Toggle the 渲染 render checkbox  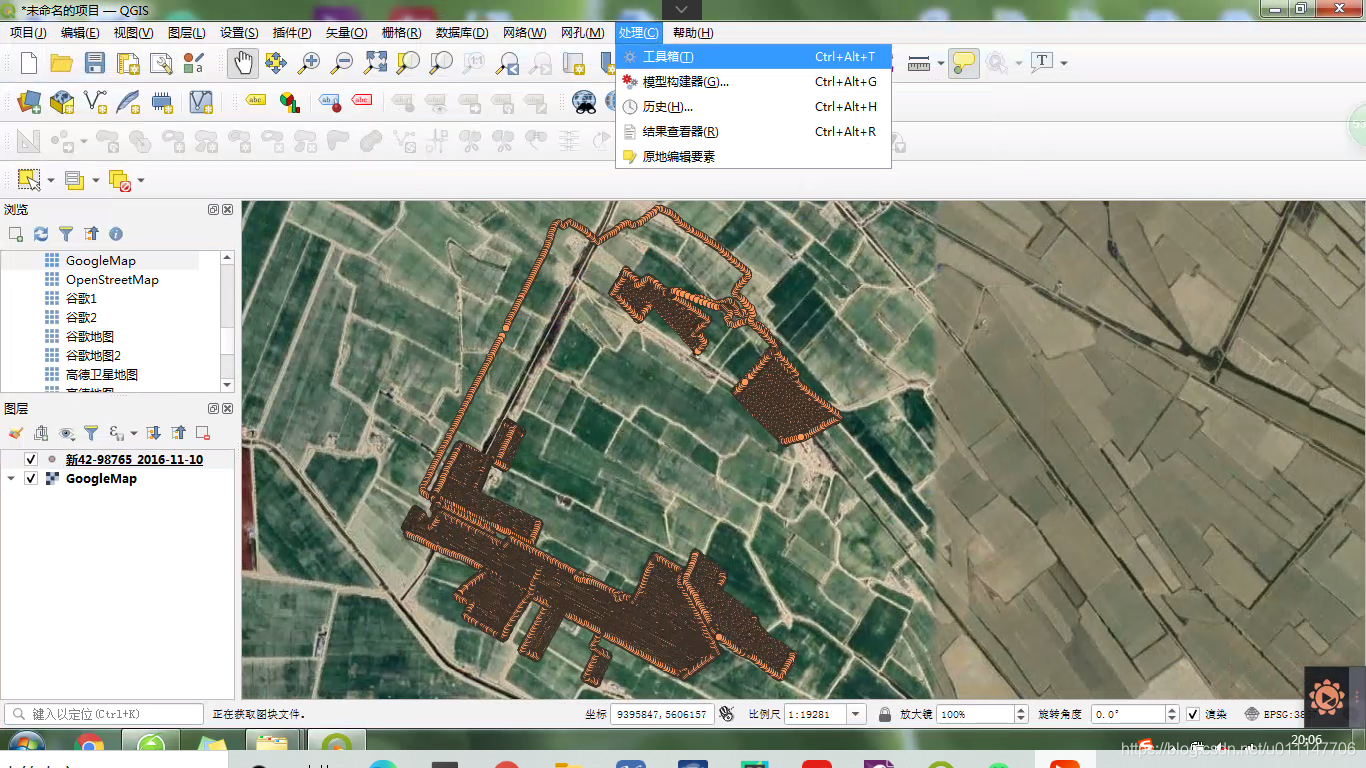click(1192, 714)
